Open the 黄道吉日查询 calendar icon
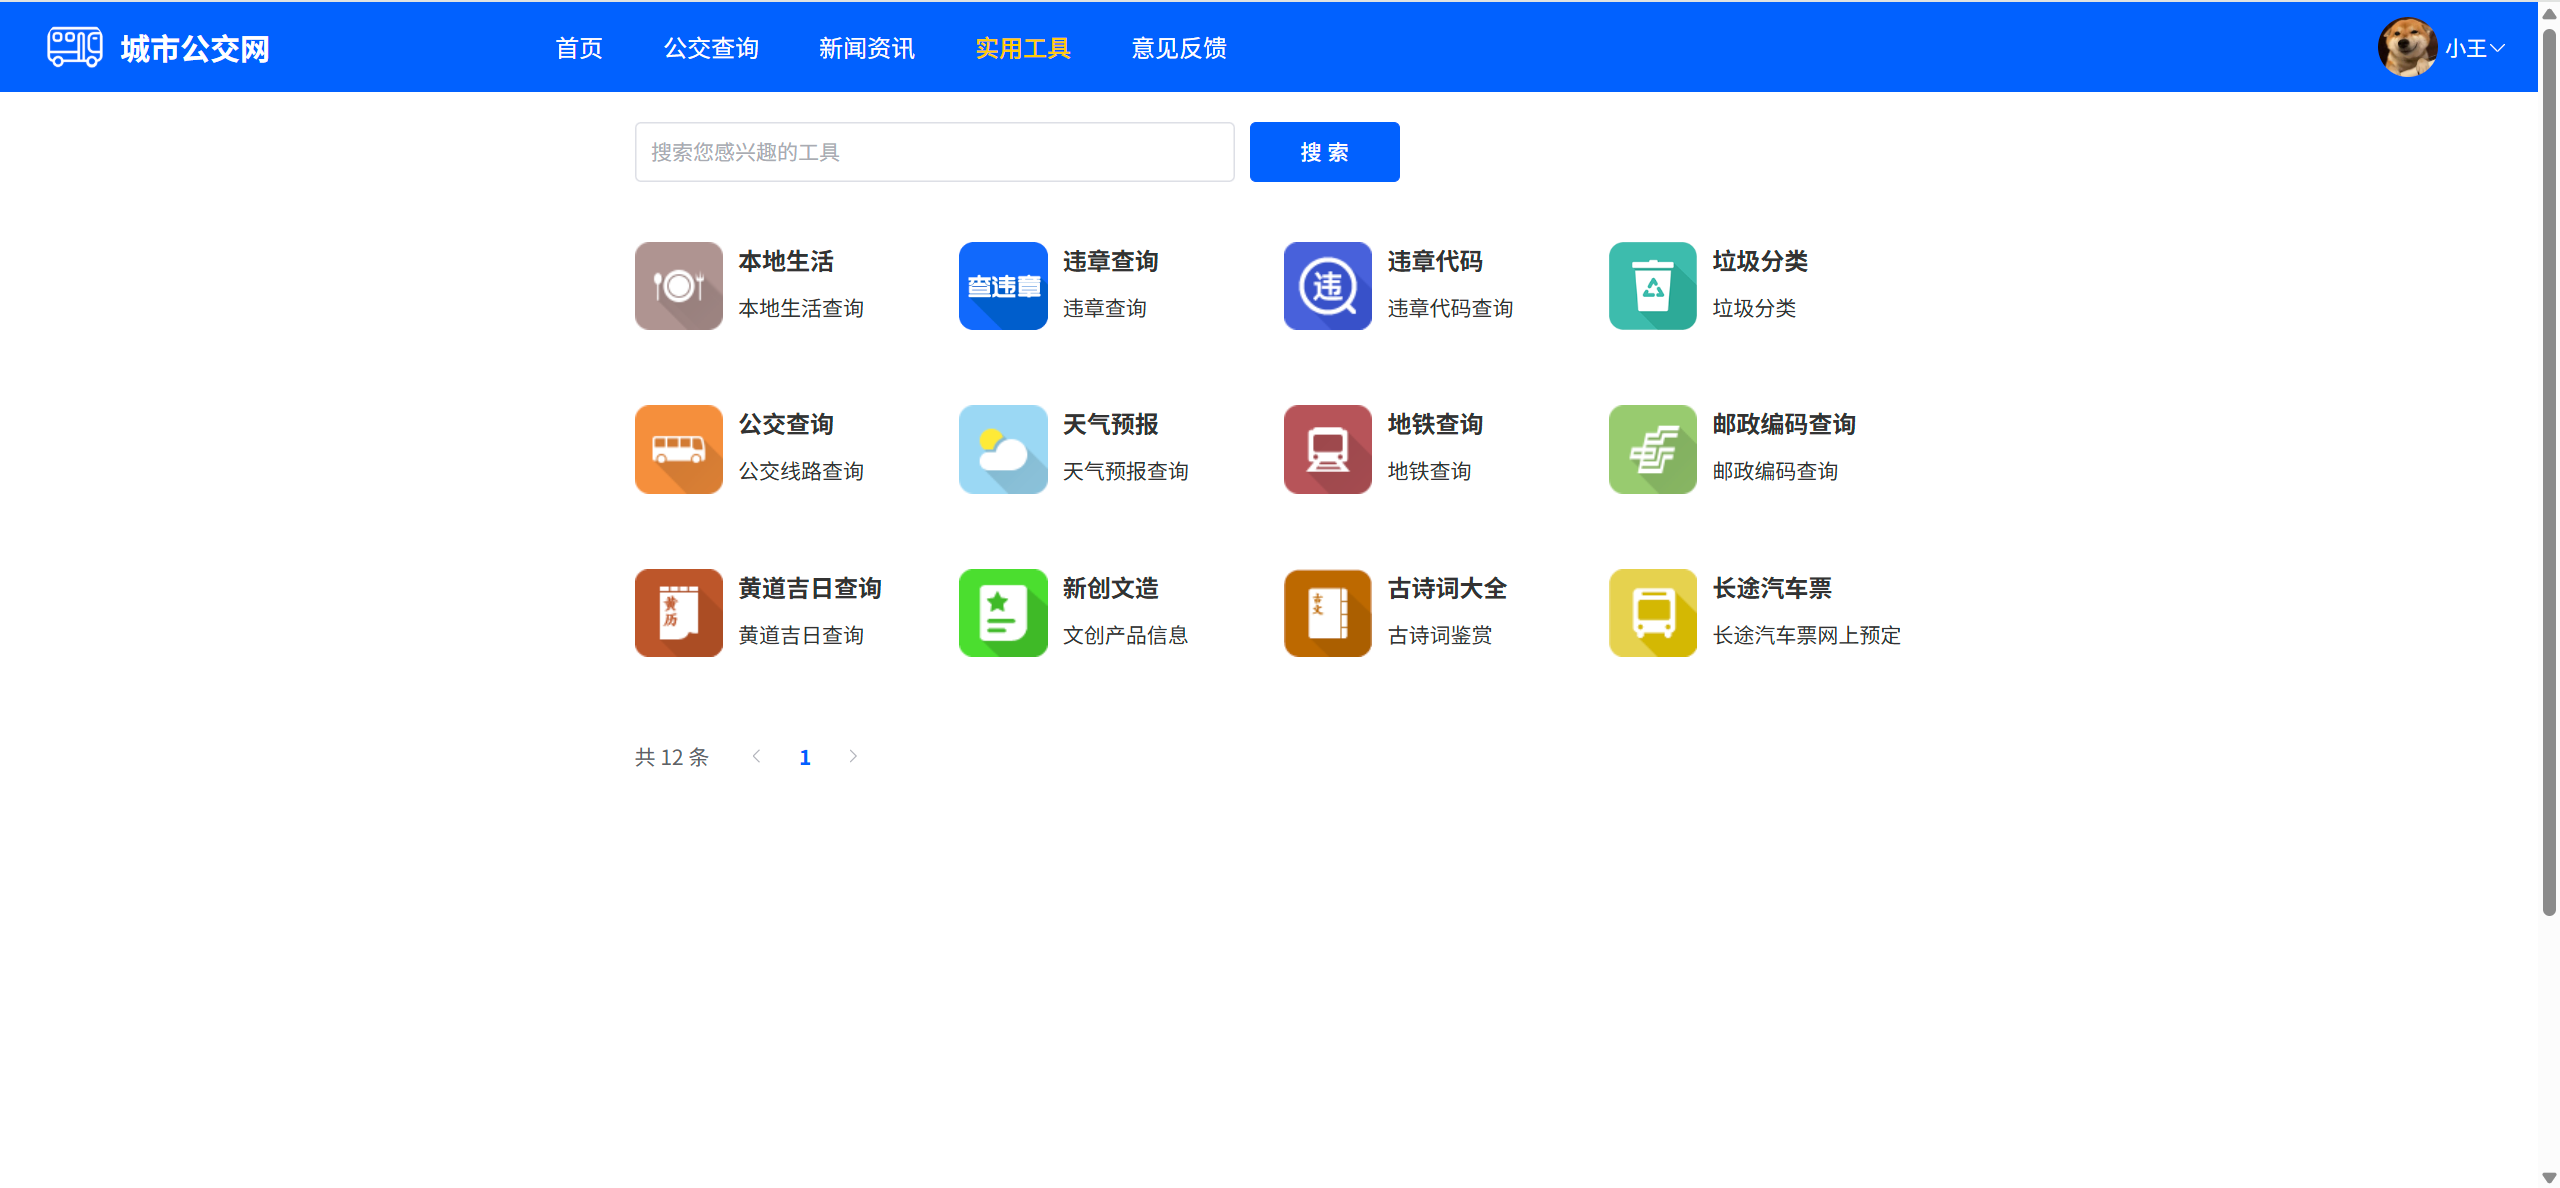 click(x=678, y=612)
